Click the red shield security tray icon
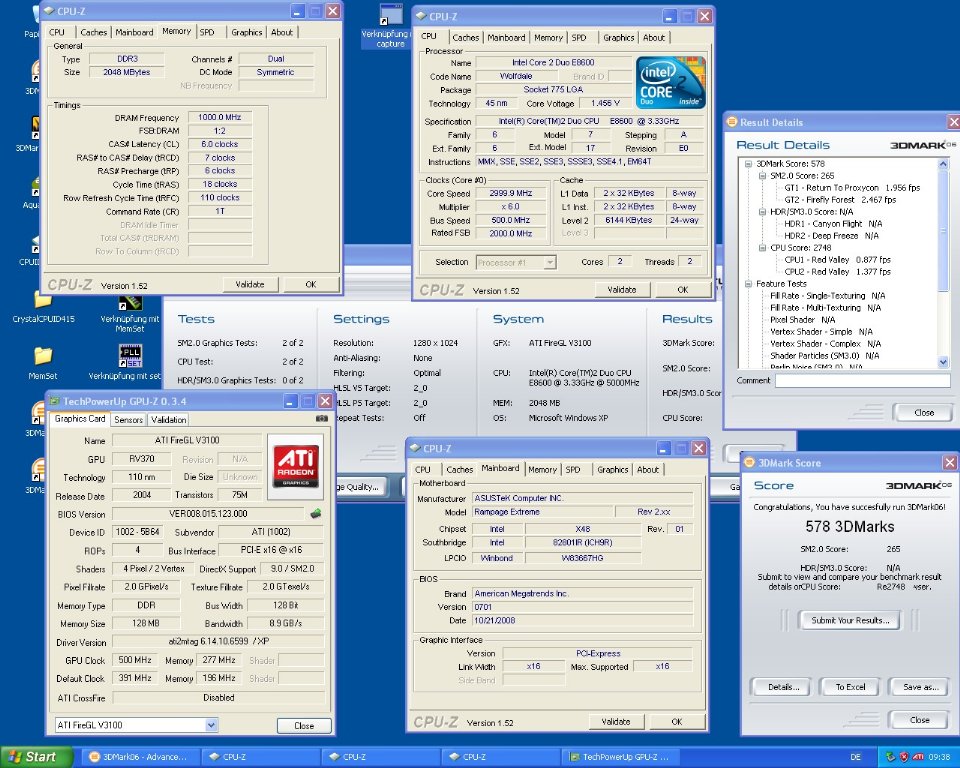Screen dimensions: 960x768 point(904,757)
